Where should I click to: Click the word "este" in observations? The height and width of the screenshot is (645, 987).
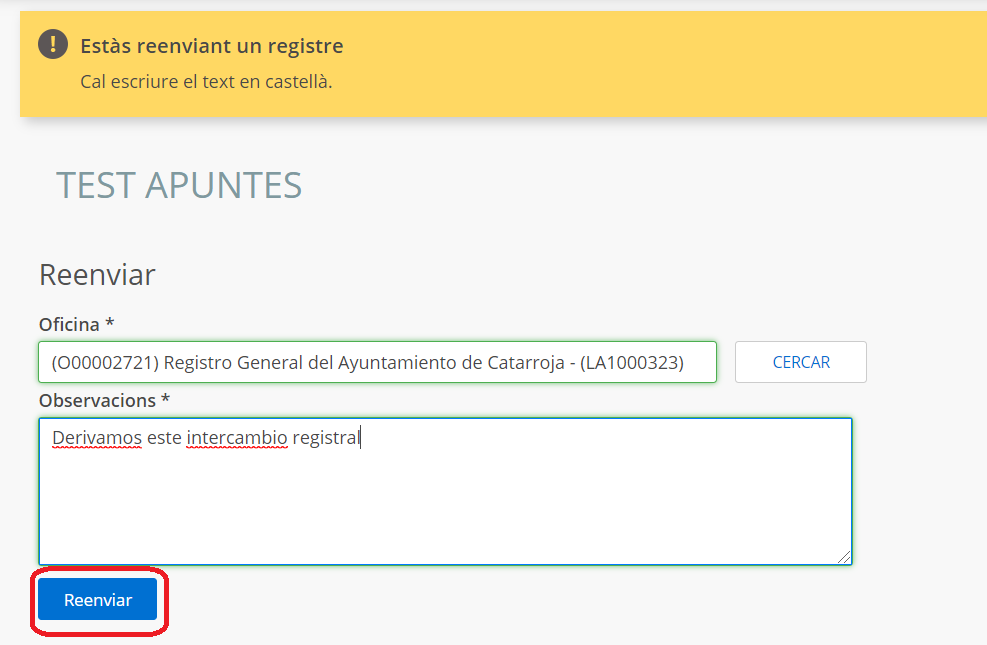tap(164, 437)
